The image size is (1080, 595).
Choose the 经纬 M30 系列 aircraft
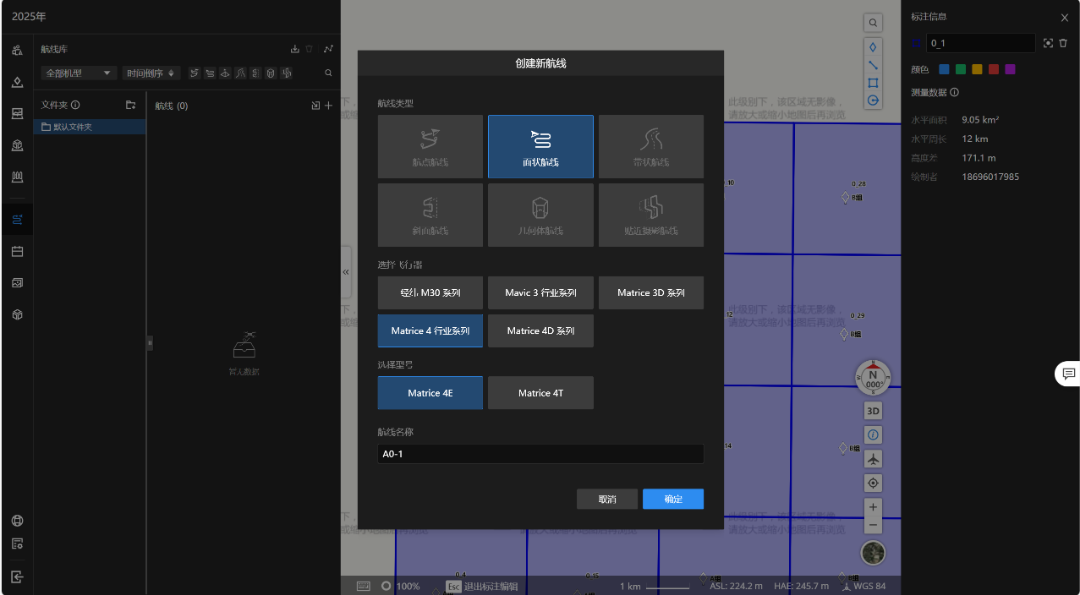430,293
